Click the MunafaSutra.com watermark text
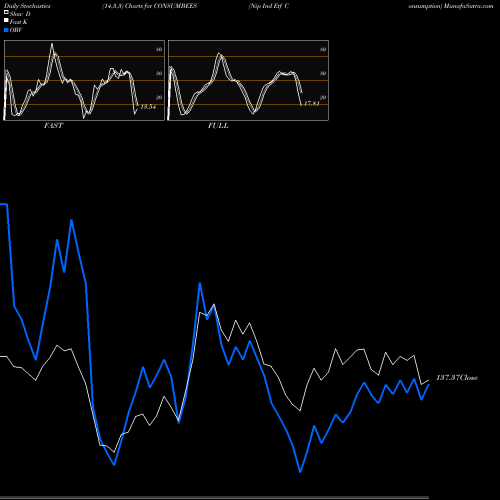The image size is (500, 500). (468, 6)
